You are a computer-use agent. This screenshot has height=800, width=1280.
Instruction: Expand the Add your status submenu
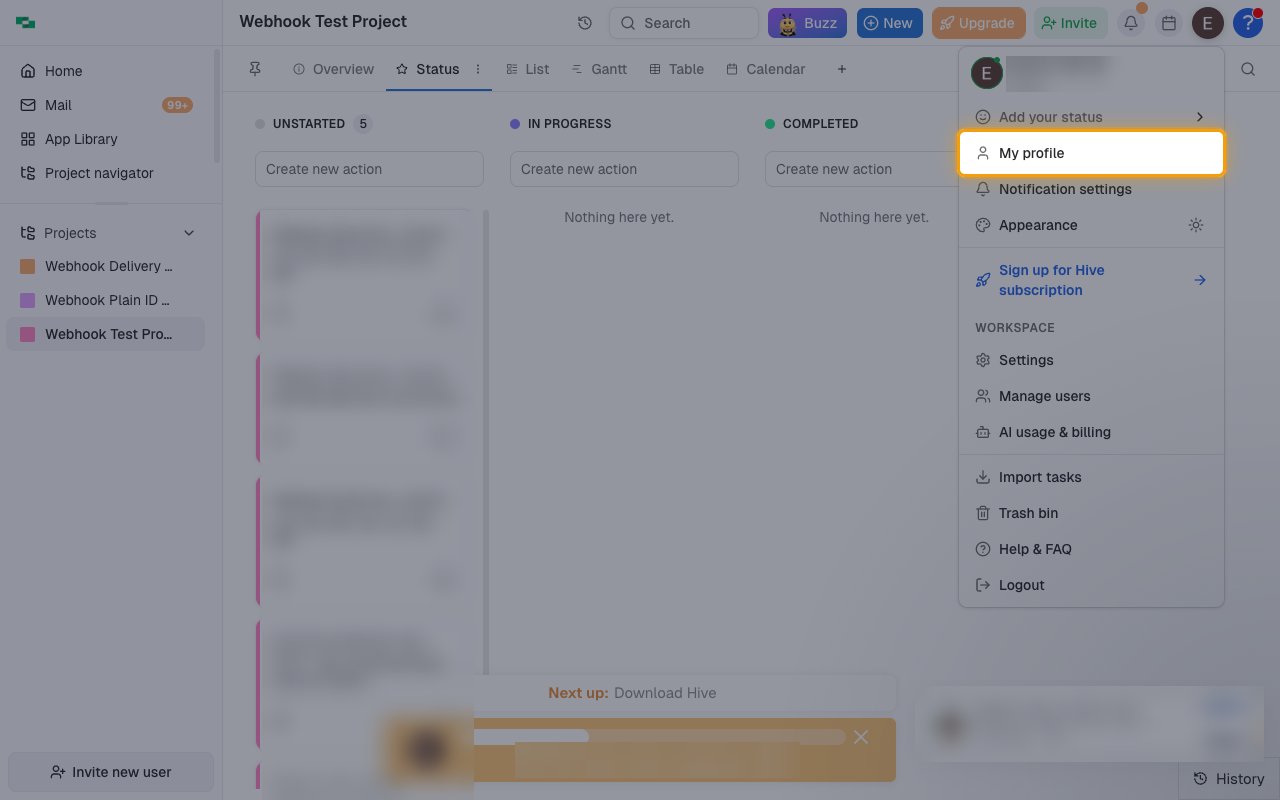1091,117
